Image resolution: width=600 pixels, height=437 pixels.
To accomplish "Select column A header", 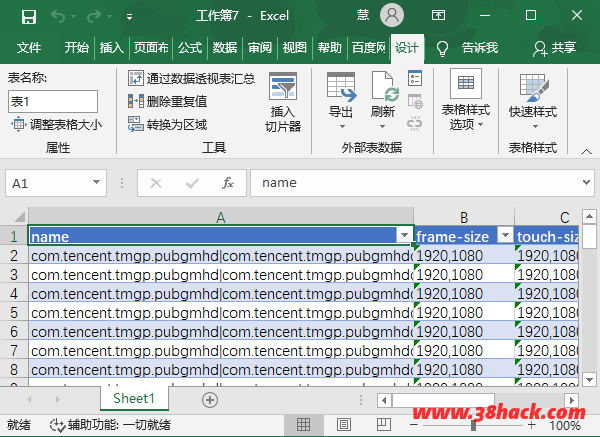I will pos(221,217).
